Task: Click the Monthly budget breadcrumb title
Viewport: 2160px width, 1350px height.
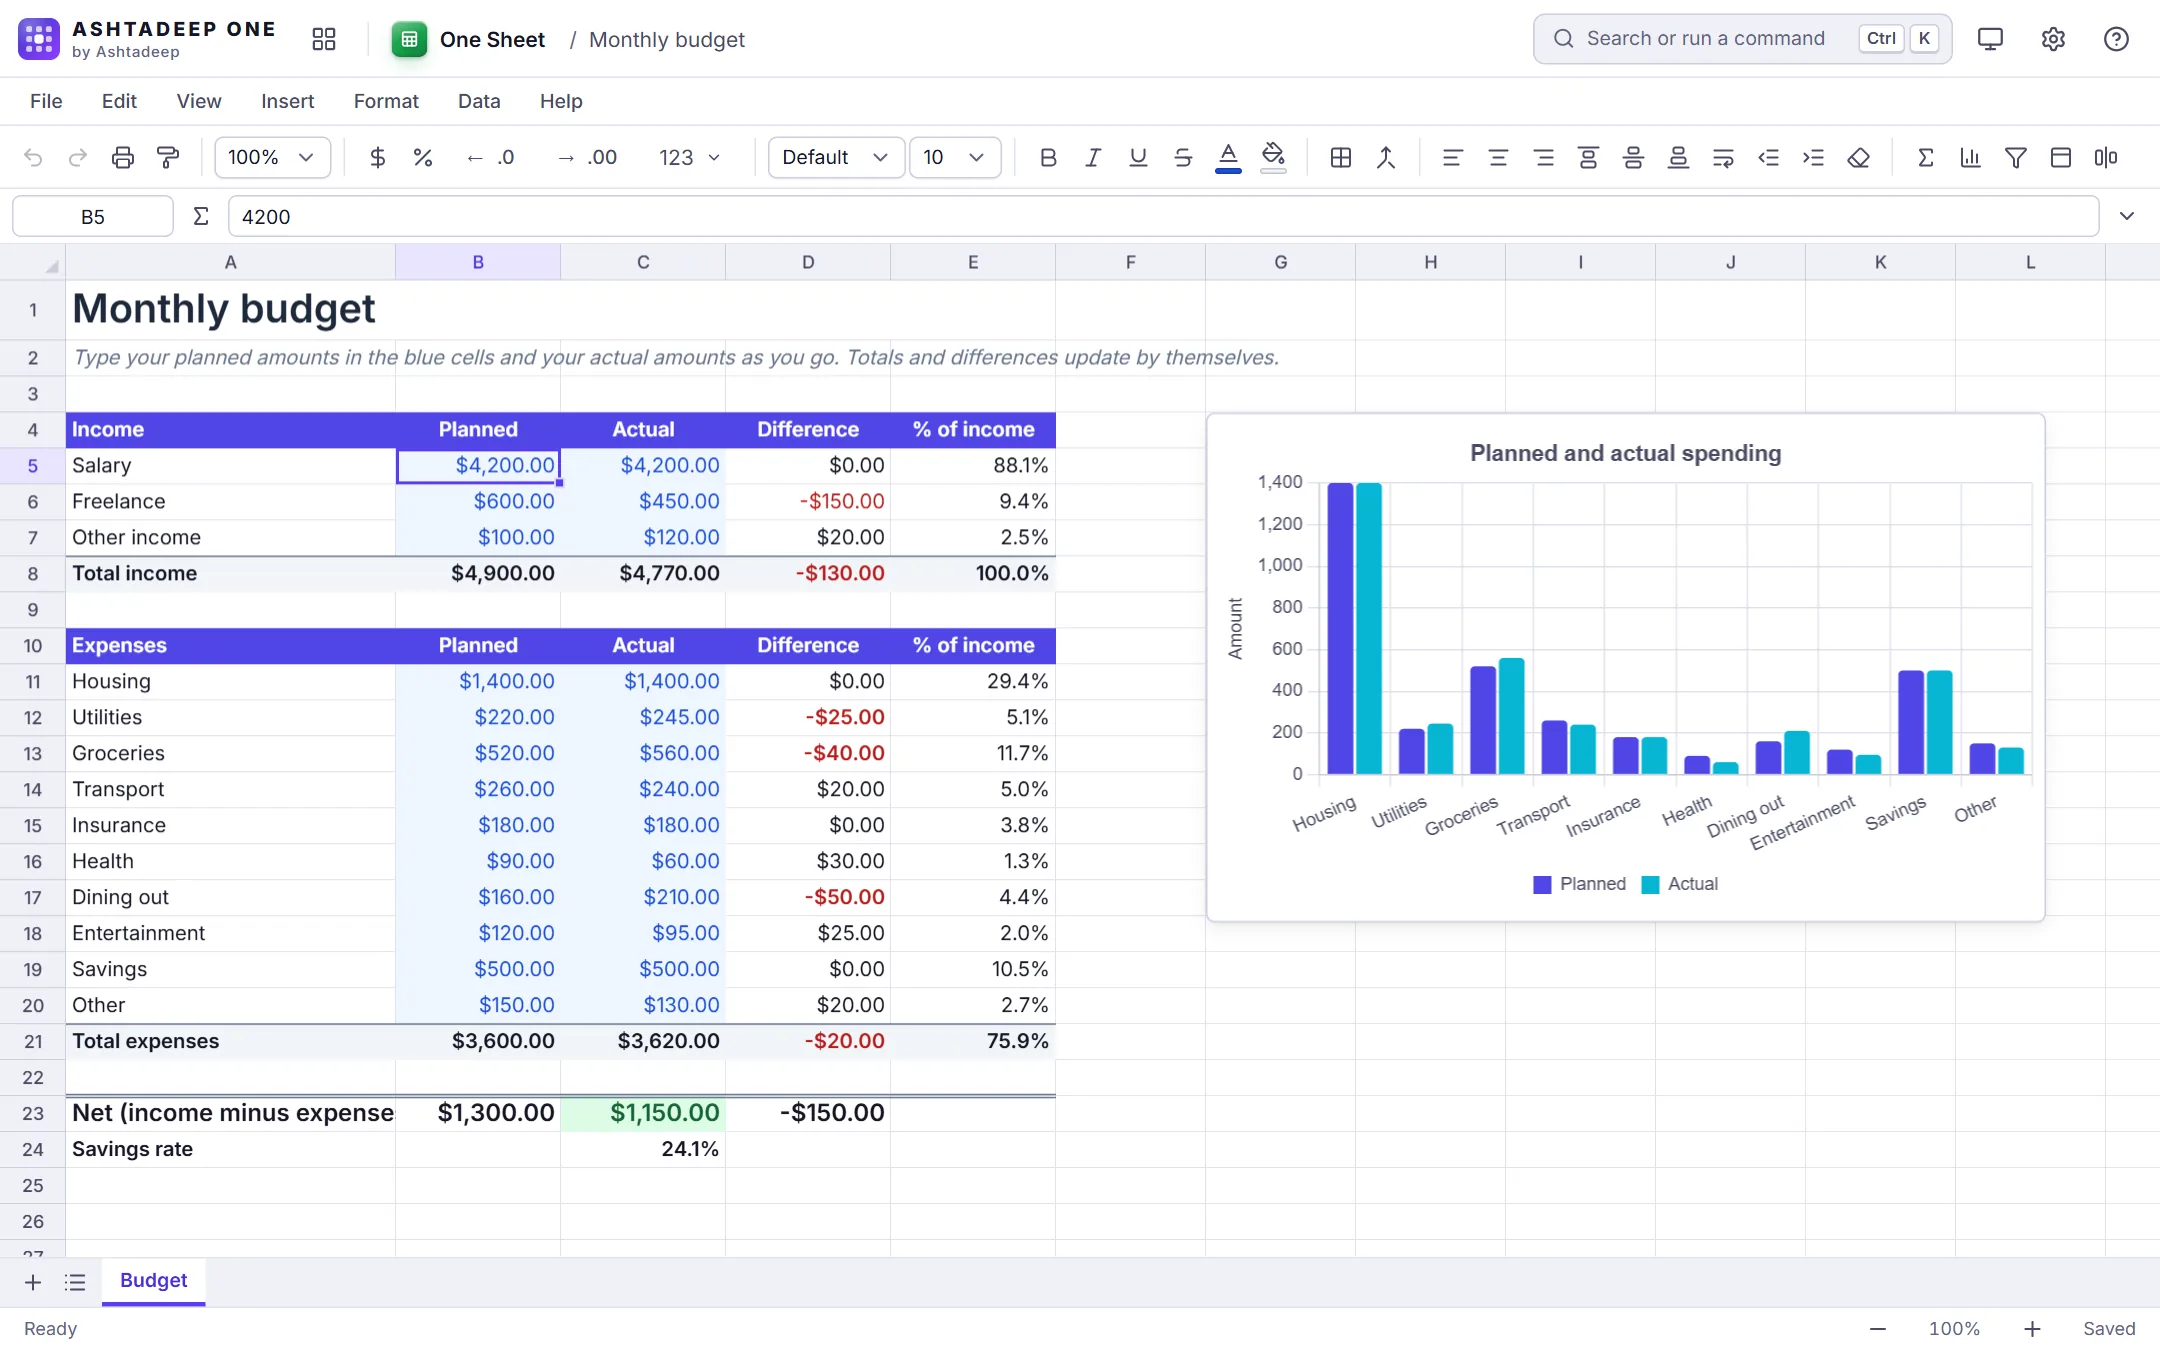Action: [x=667, y=39]
